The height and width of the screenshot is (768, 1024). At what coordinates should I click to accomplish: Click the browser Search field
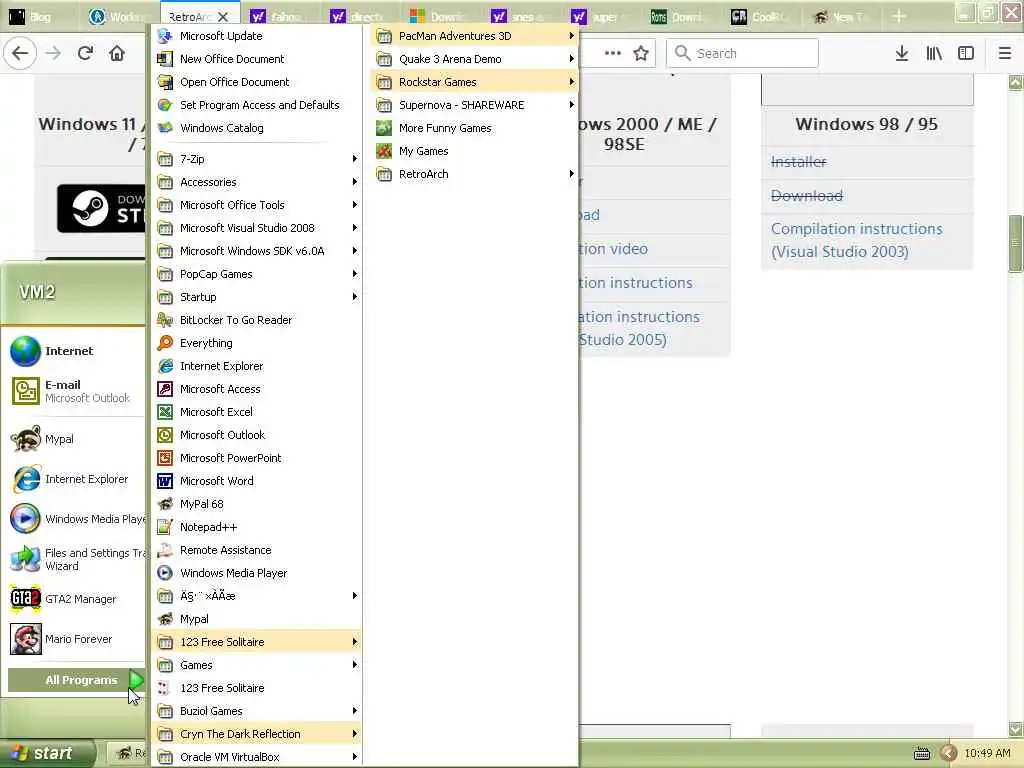coord(742,53)
